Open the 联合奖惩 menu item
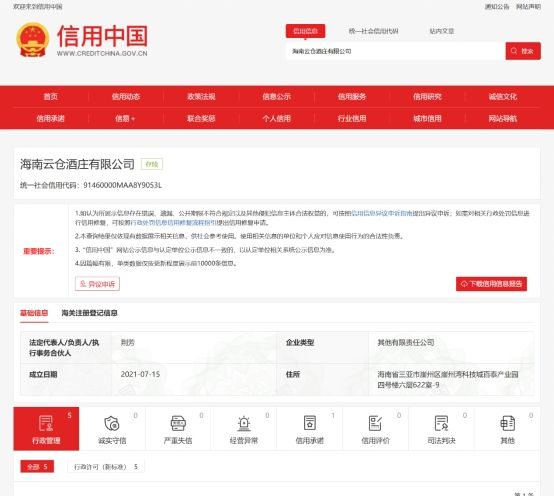This screenshot has width=554, height=497. tap(201, 119)
